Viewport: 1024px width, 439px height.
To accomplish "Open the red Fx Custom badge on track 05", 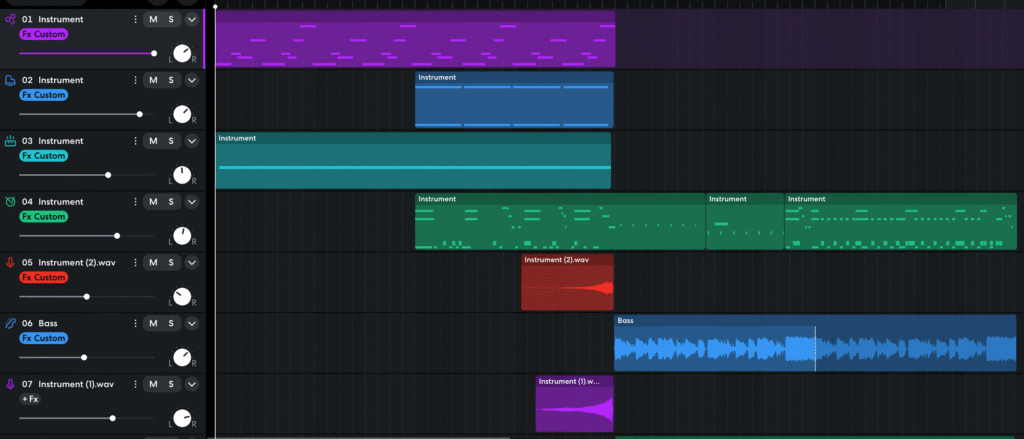I will tap(43, 277).
